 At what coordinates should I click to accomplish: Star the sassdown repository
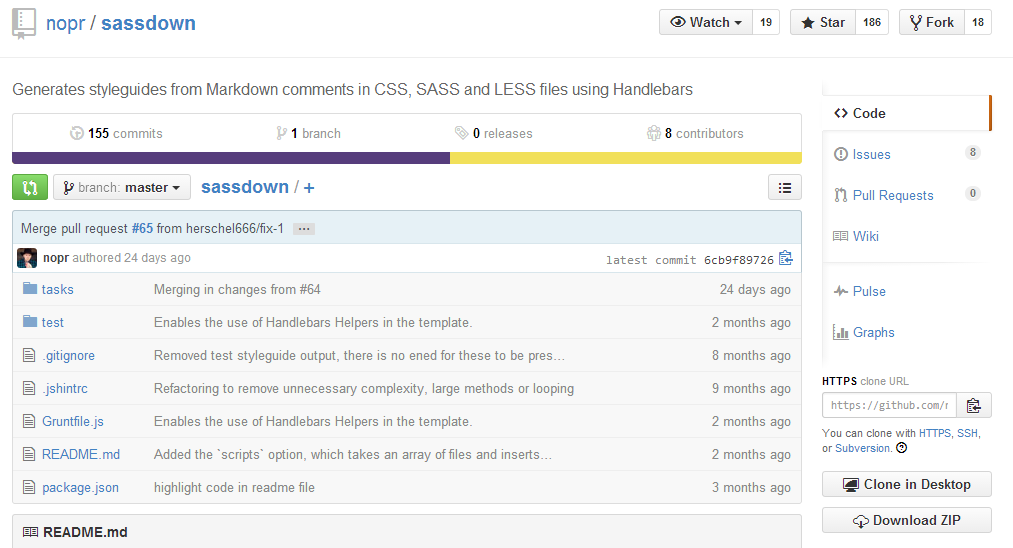(822, 22)
